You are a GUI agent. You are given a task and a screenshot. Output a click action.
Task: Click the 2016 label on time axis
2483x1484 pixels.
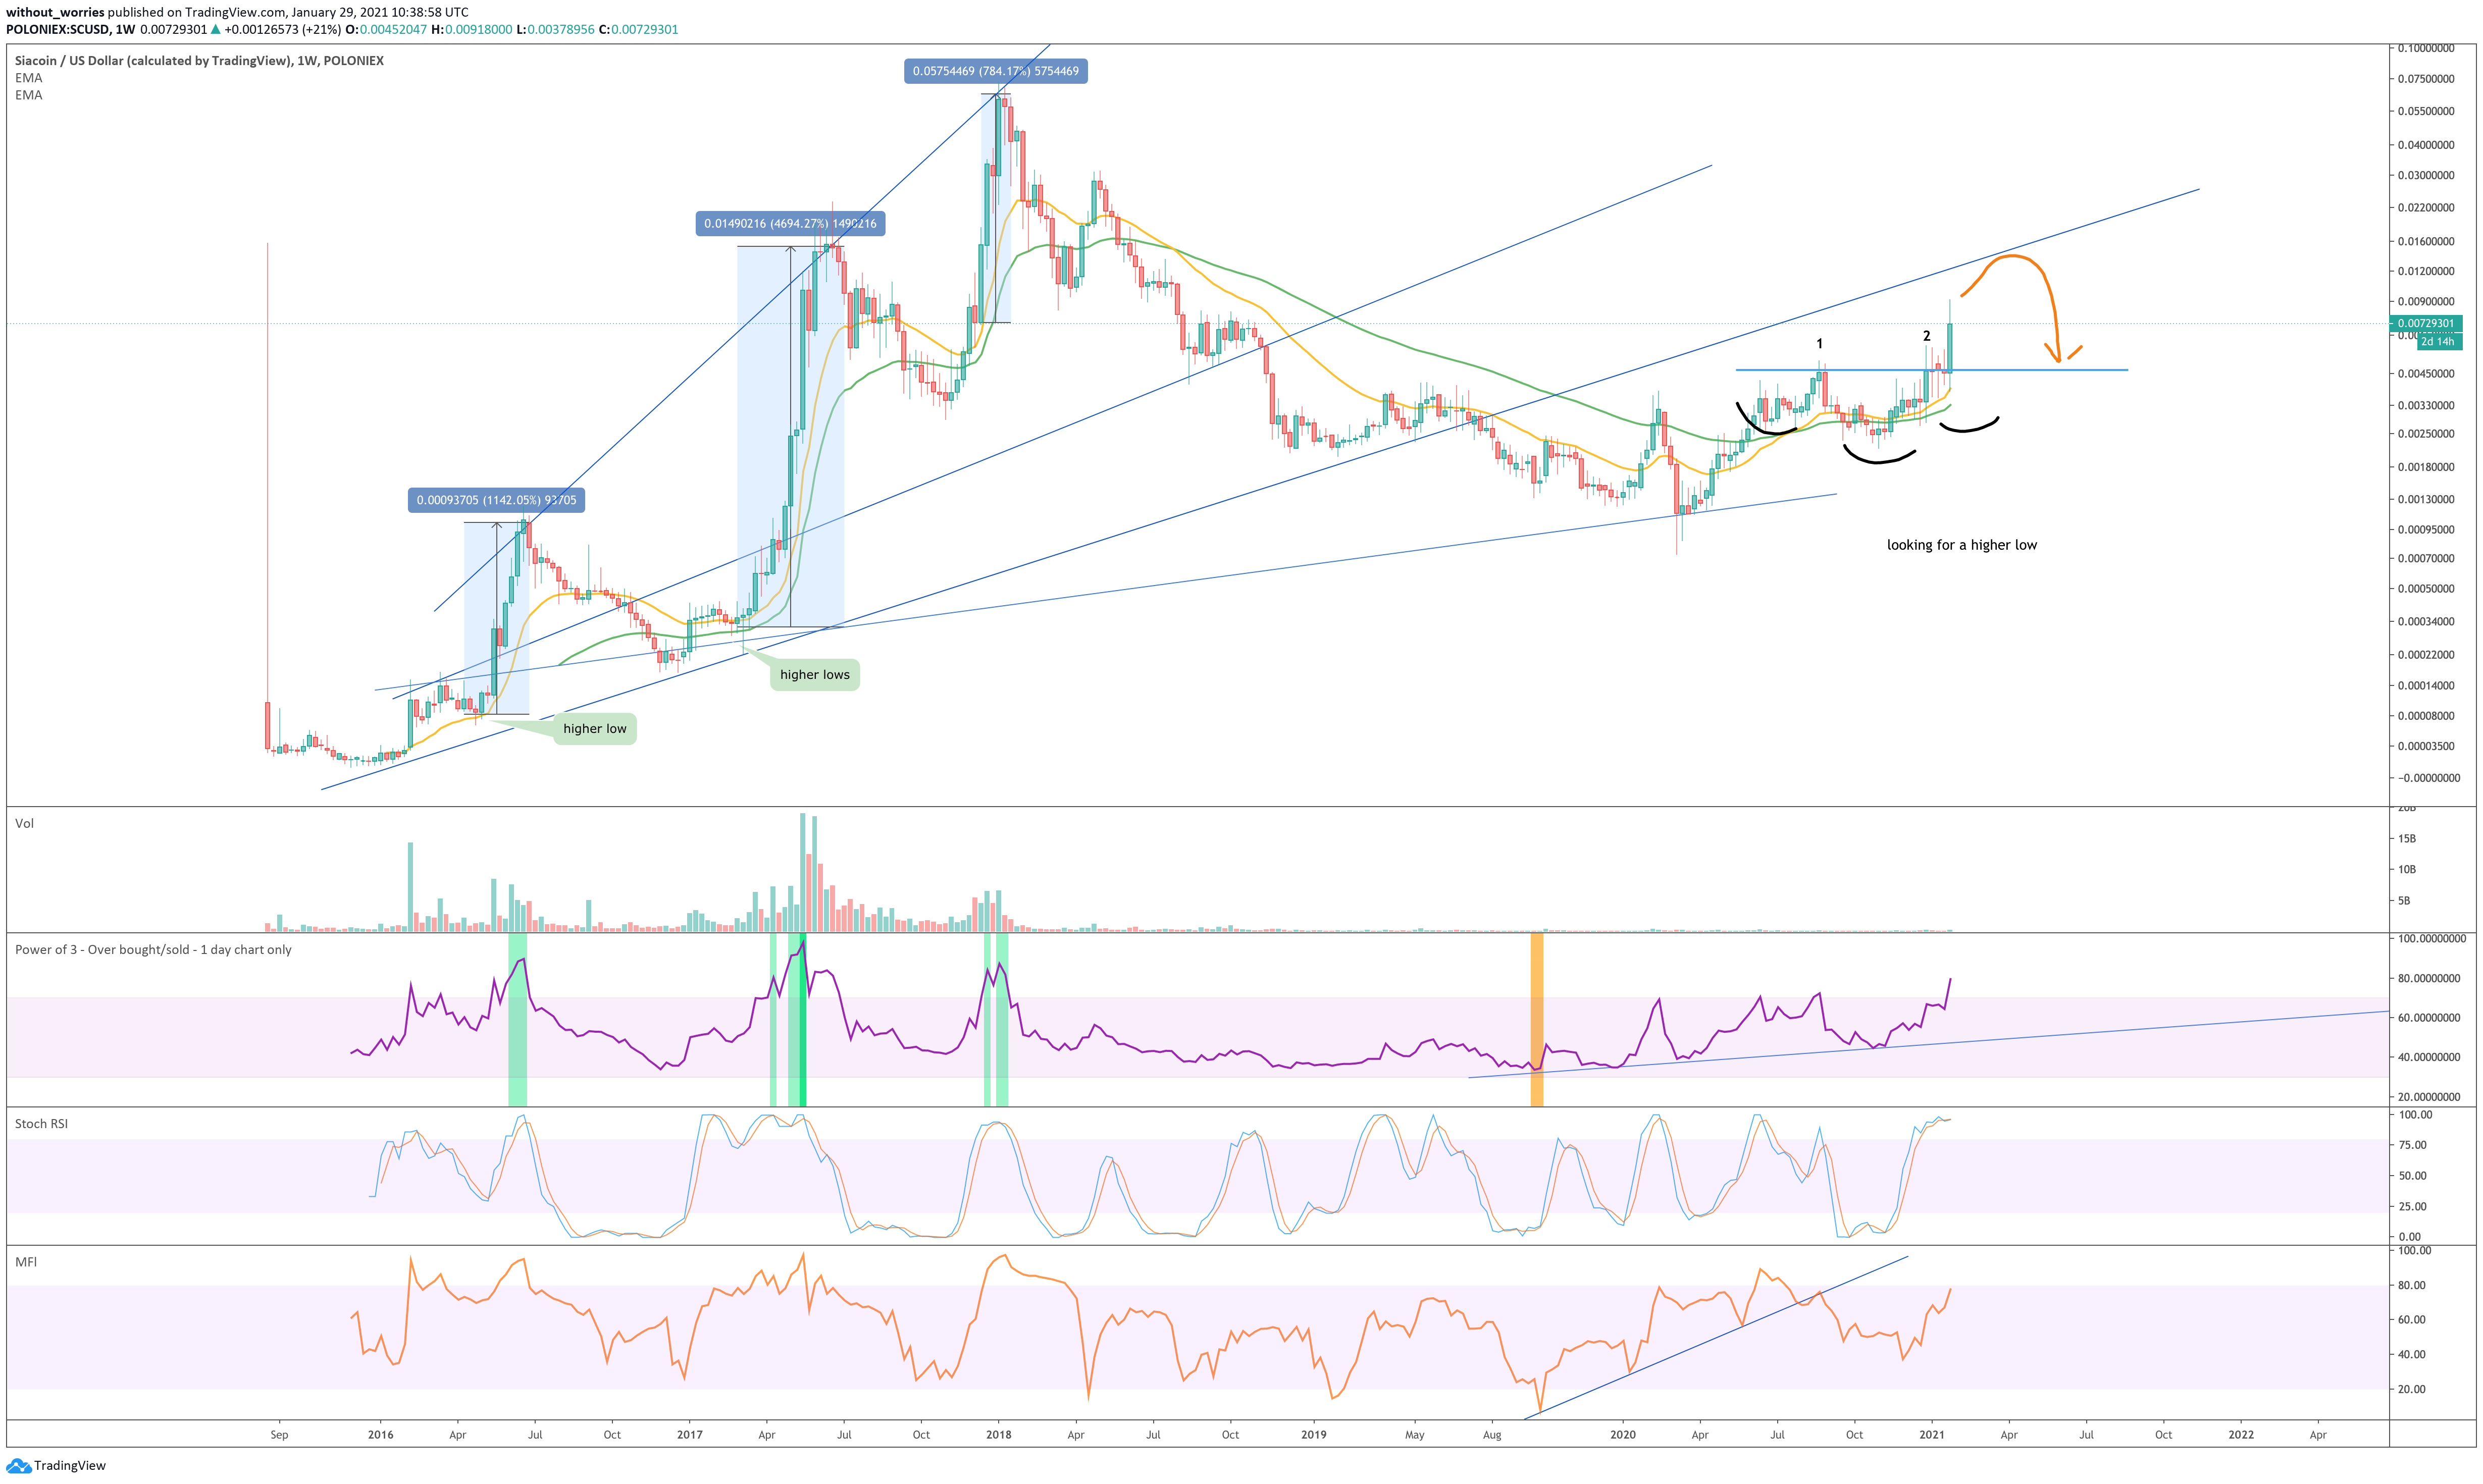[x=380, y=1435]
